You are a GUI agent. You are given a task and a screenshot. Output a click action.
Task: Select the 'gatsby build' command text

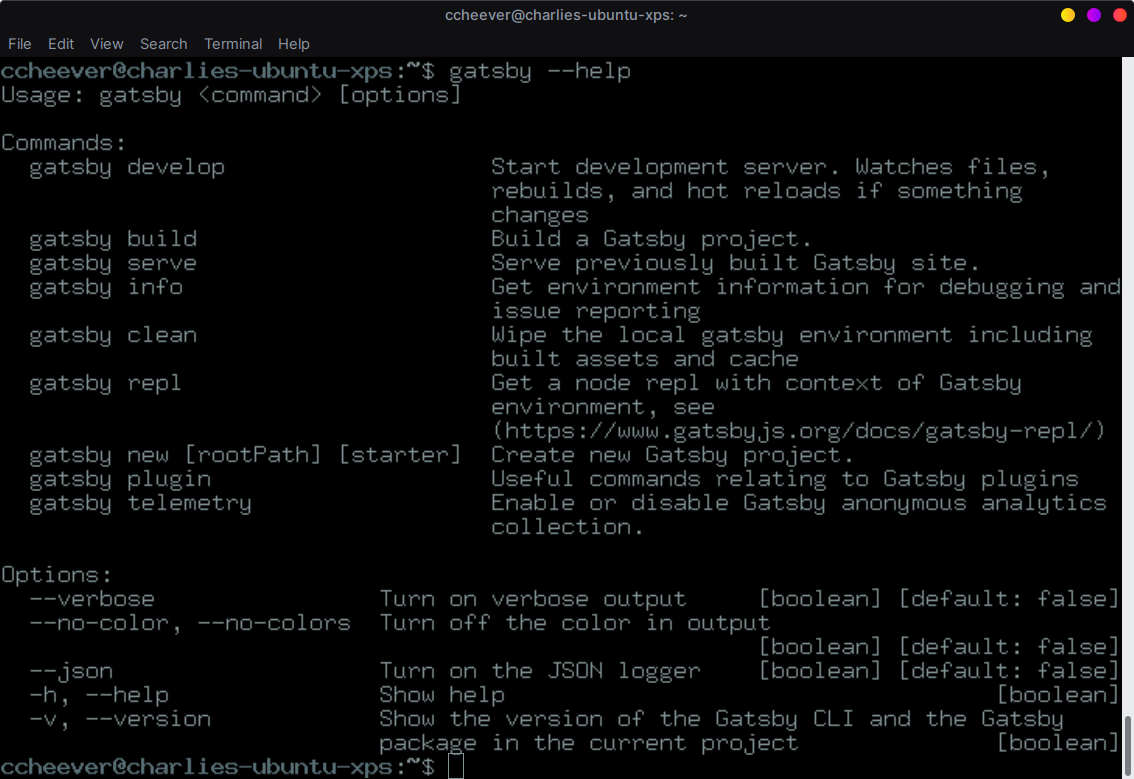[x=110, y=238]
